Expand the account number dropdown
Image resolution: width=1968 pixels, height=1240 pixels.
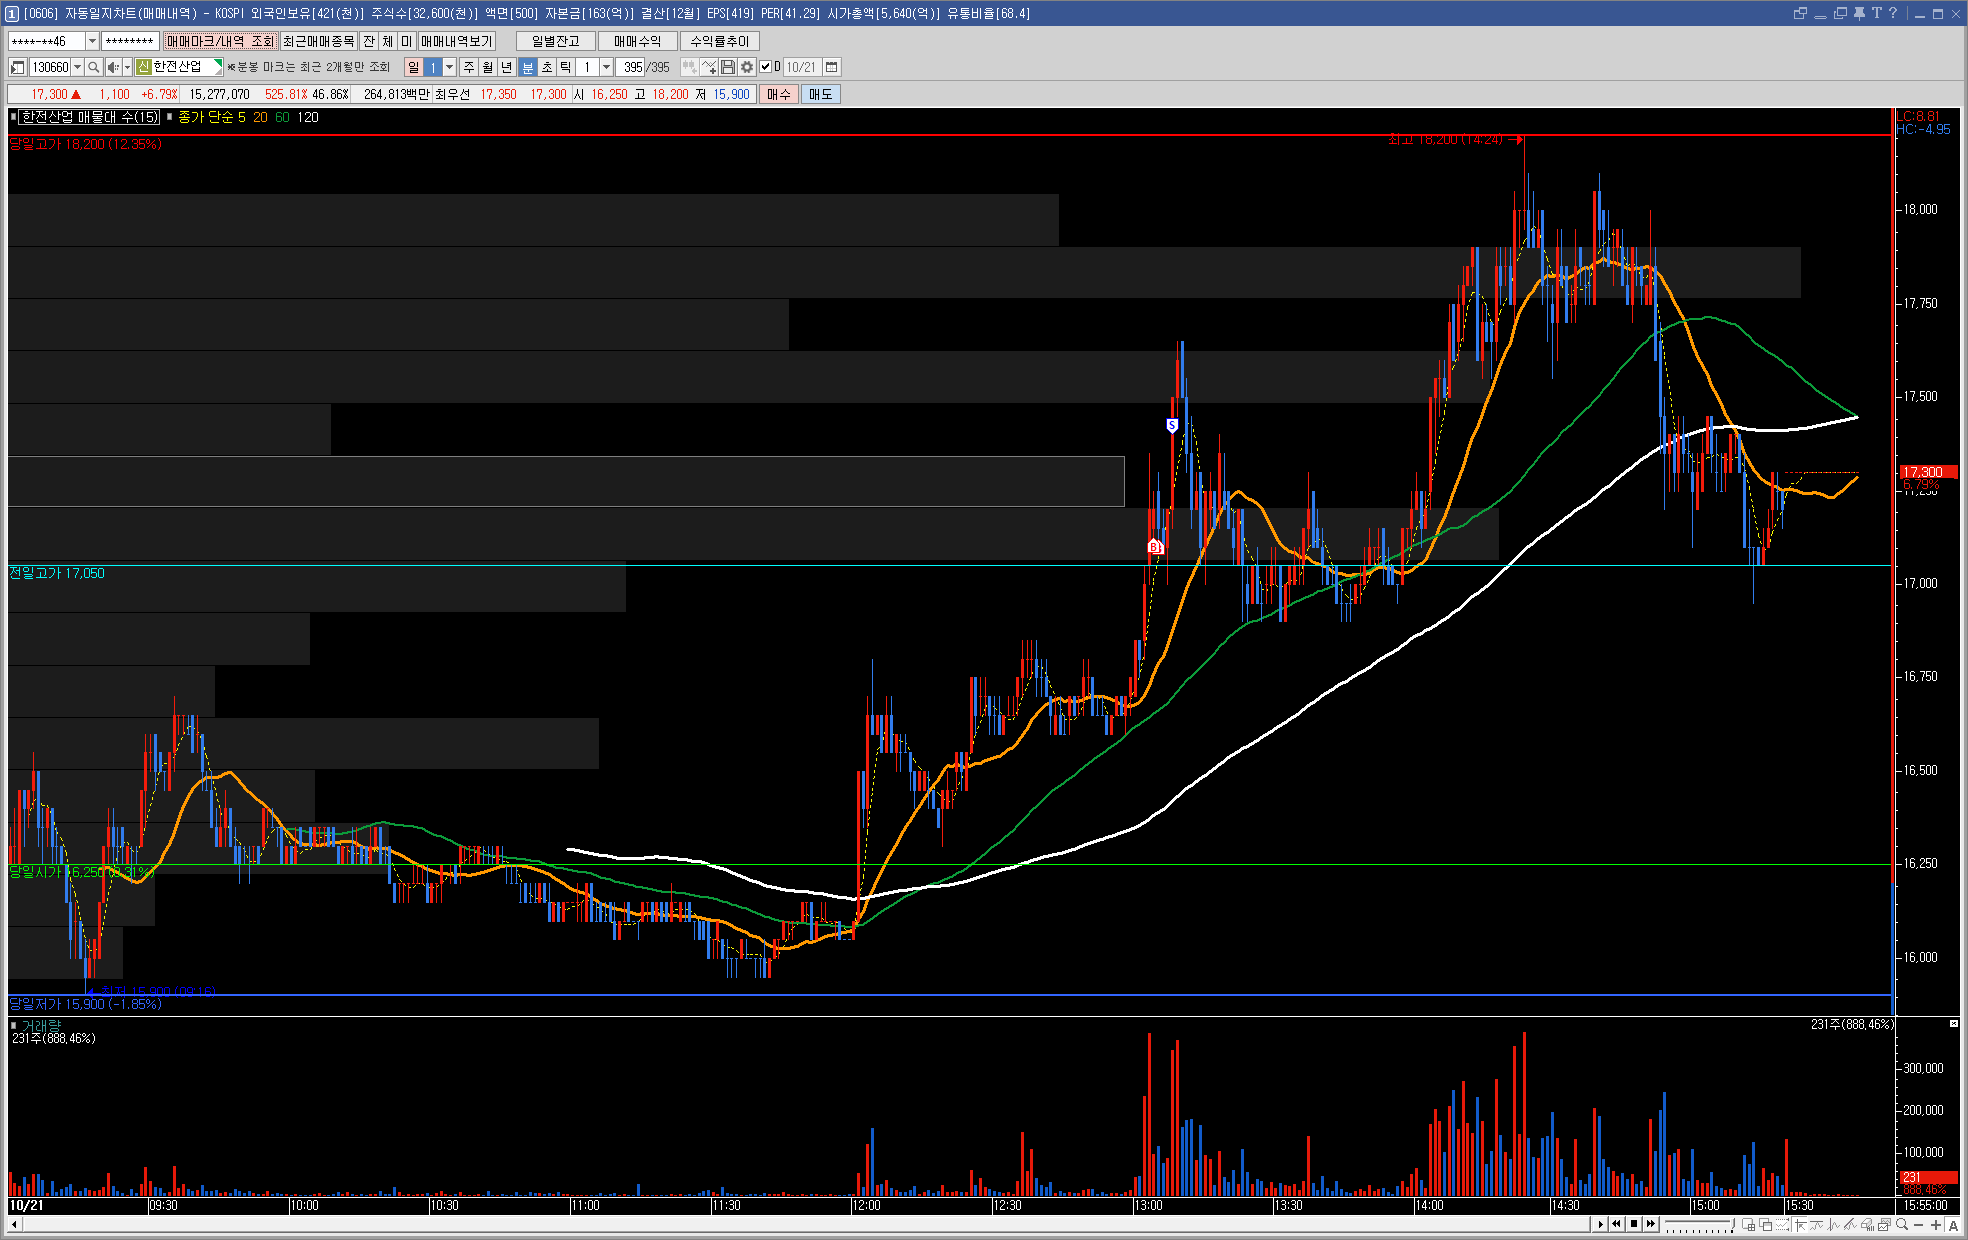tap(92, 41)
